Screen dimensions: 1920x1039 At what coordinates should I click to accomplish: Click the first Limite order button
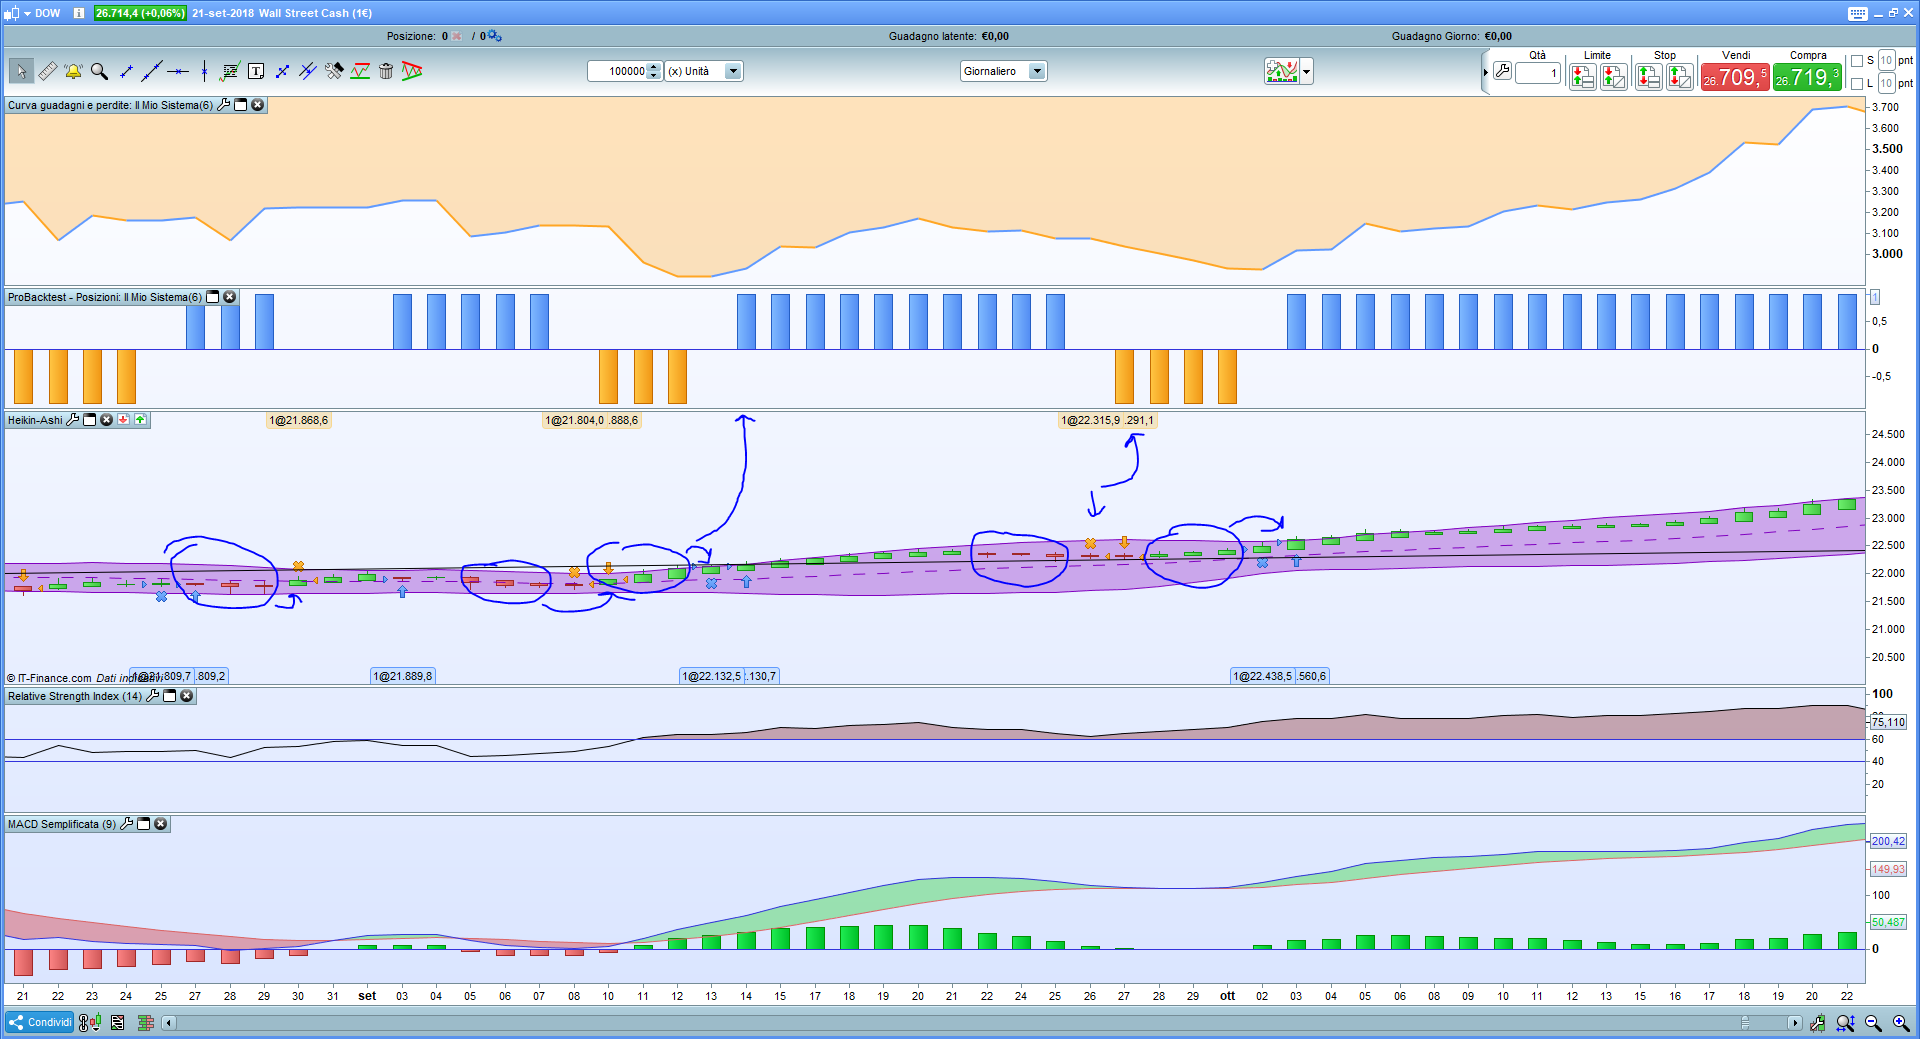click(1582, 77)
